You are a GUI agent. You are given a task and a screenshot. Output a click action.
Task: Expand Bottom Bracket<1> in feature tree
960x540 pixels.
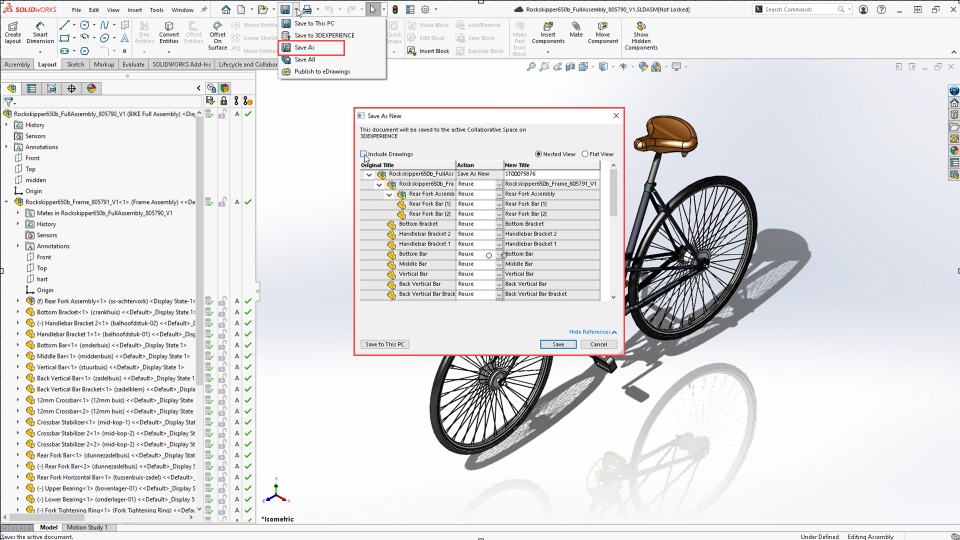click(x=18, y=312)
